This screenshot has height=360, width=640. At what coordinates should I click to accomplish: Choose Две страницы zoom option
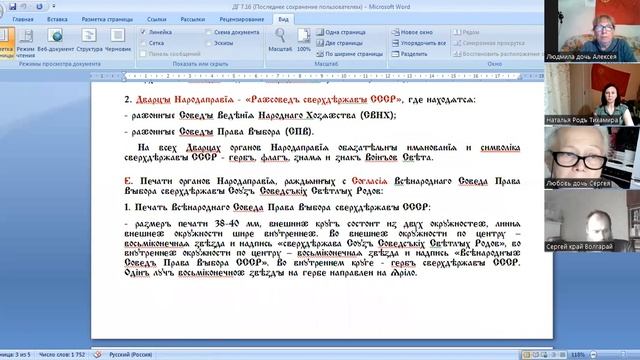(340, 43)
